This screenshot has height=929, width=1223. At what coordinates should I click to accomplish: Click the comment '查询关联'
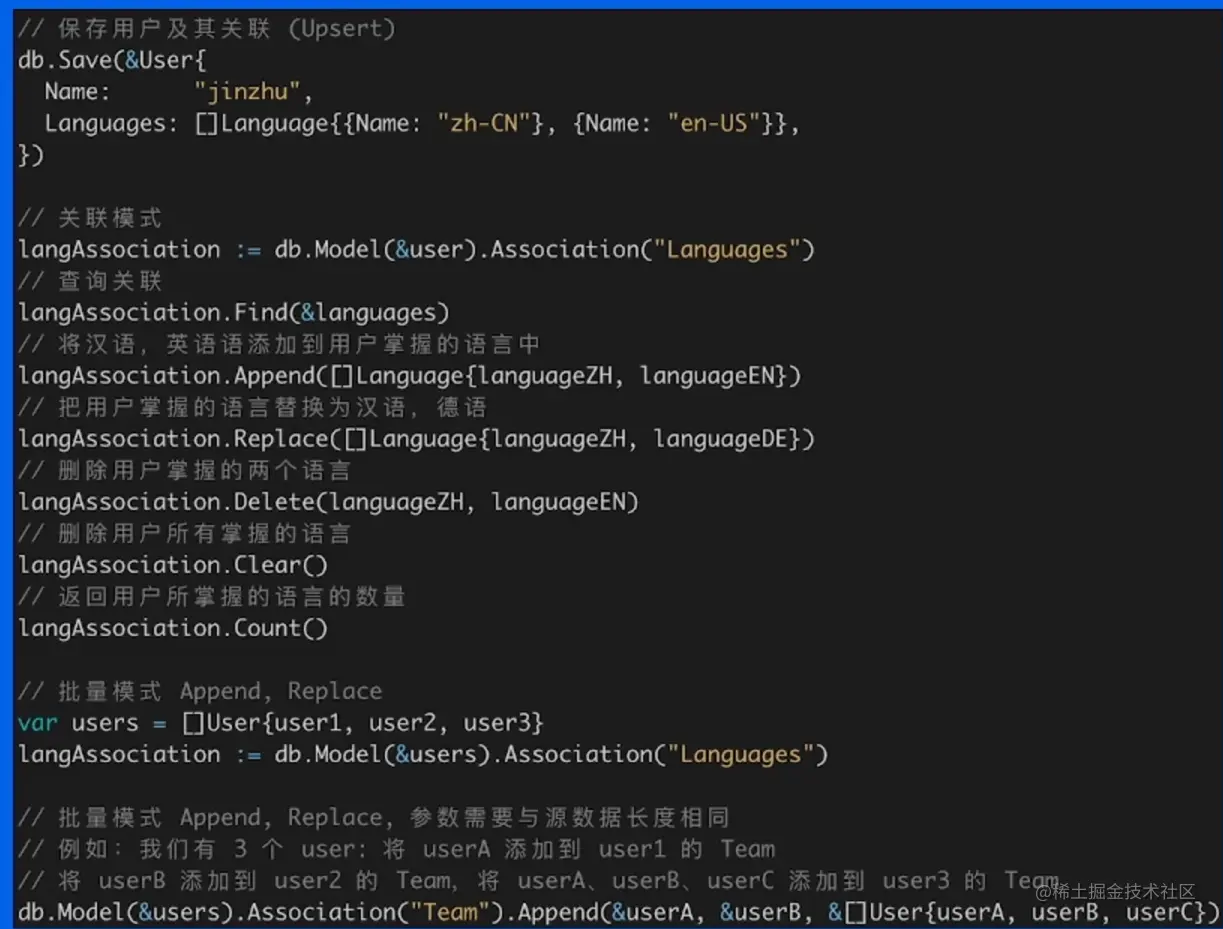(x=90, y=281)
